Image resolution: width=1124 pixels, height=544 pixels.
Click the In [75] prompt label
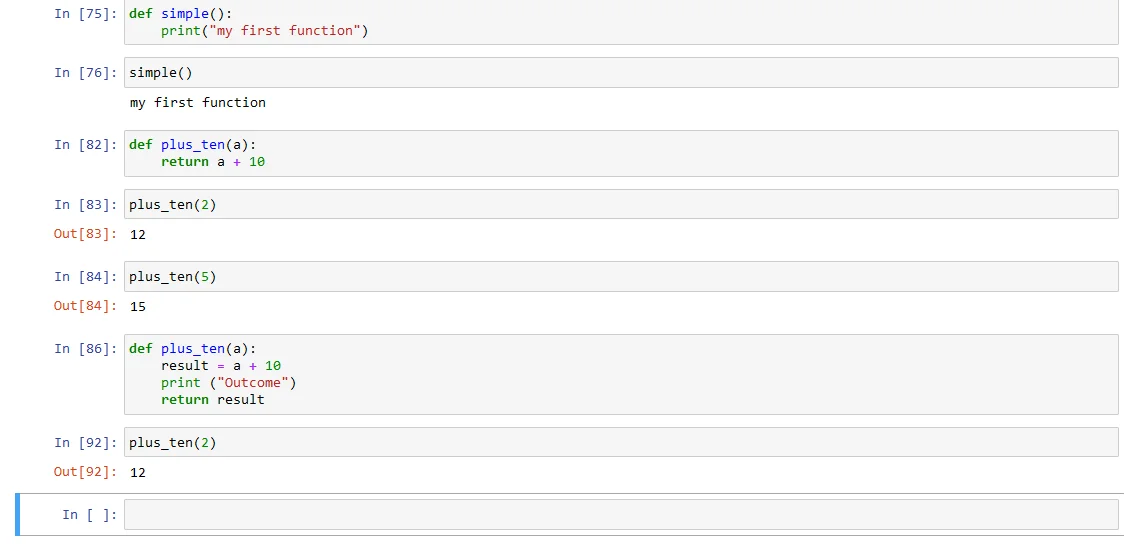[85, 14]
